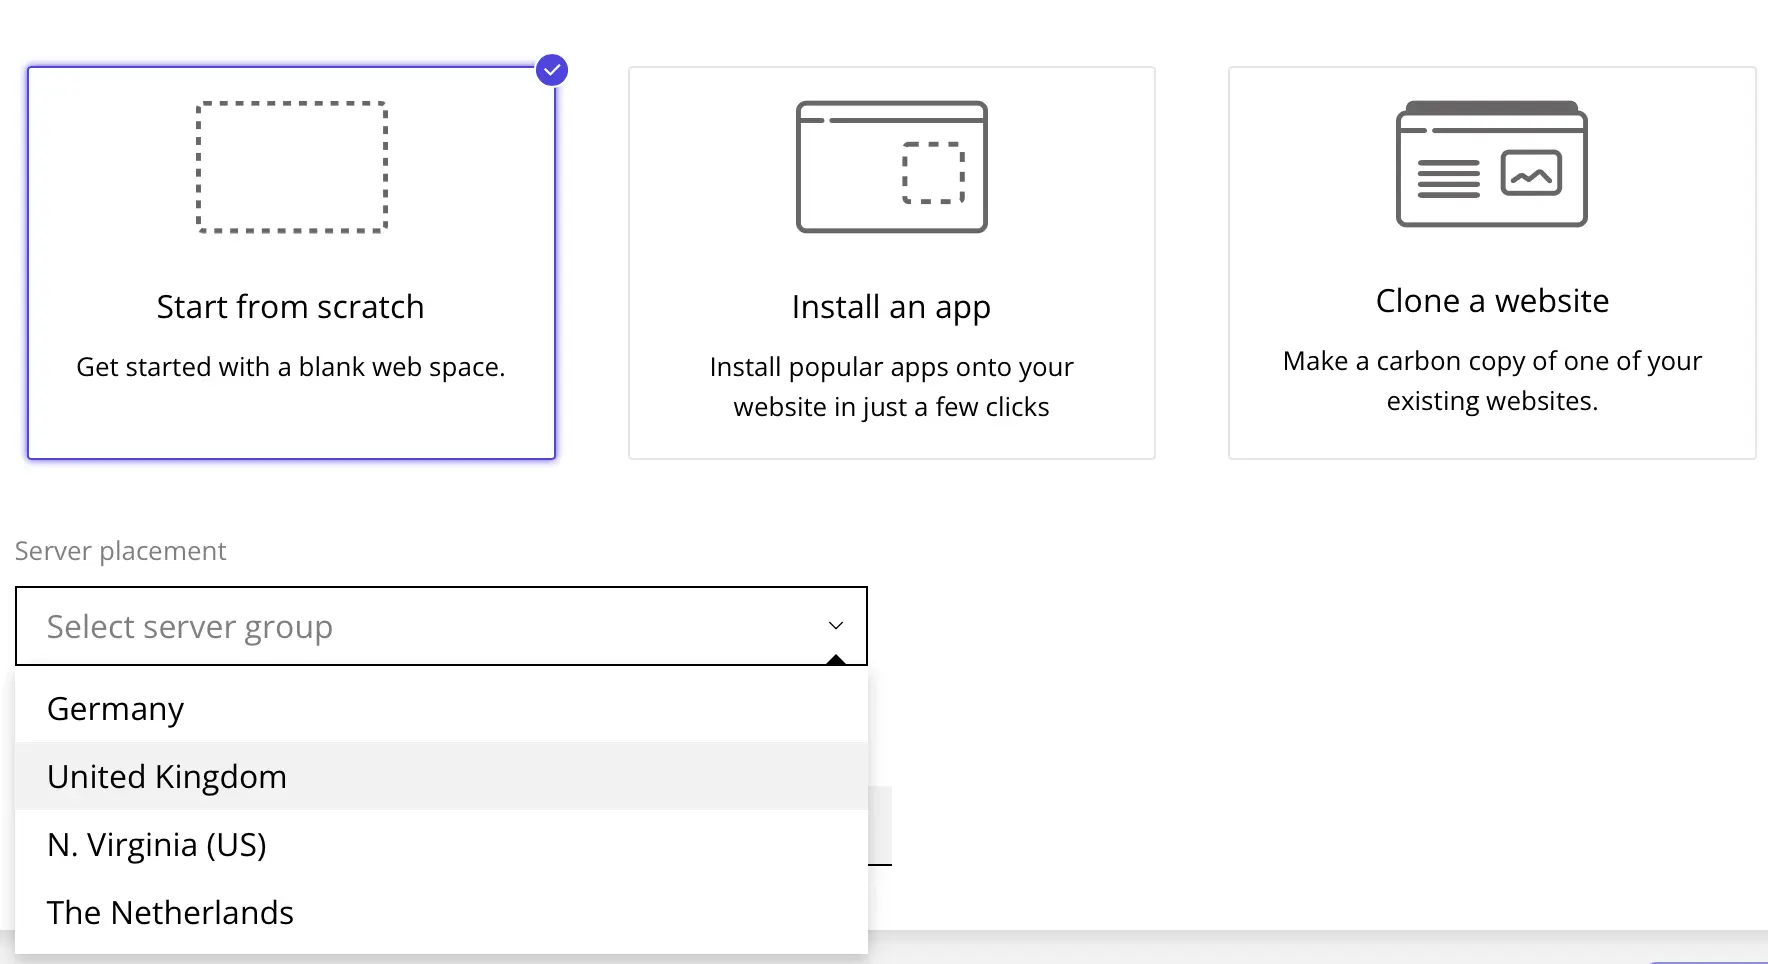Pick the Clone a website heading
1768x964 pixels.
pyautogui.click(x=1492, y=301)
